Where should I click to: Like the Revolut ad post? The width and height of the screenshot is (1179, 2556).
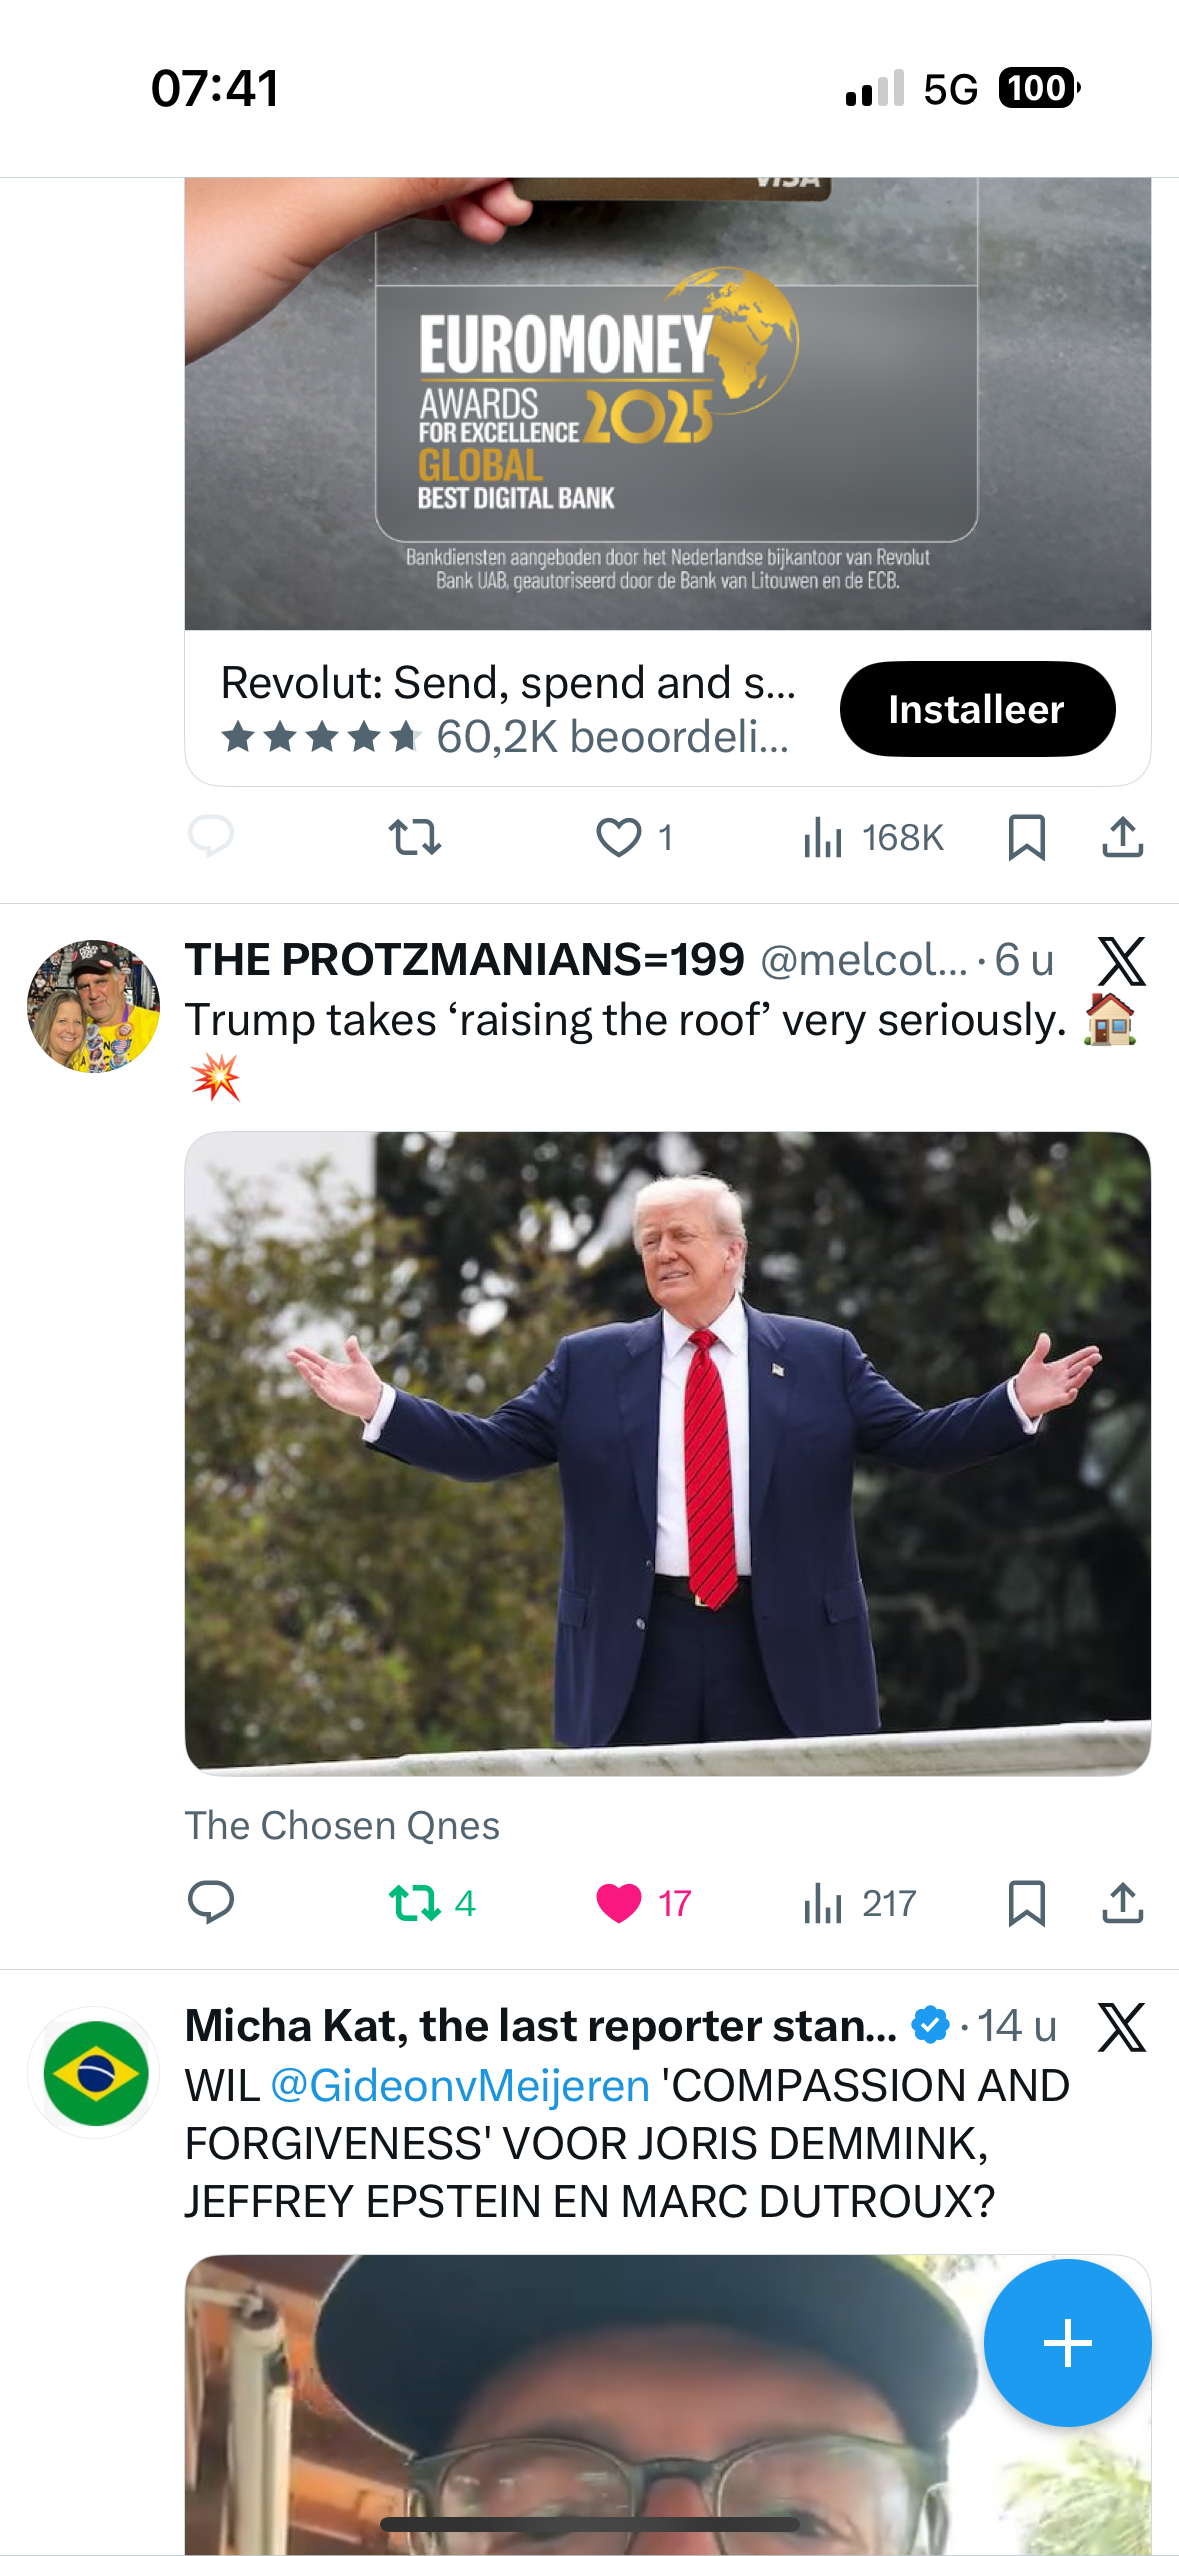click(619, 837)
